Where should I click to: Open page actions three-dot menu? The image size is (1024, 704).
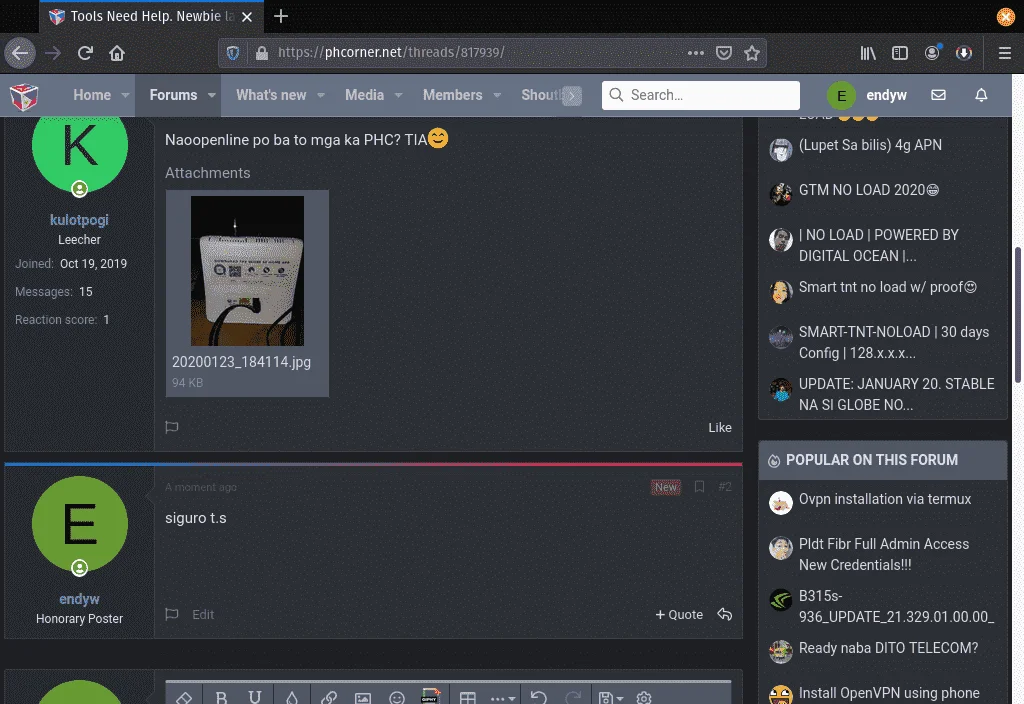696,53
